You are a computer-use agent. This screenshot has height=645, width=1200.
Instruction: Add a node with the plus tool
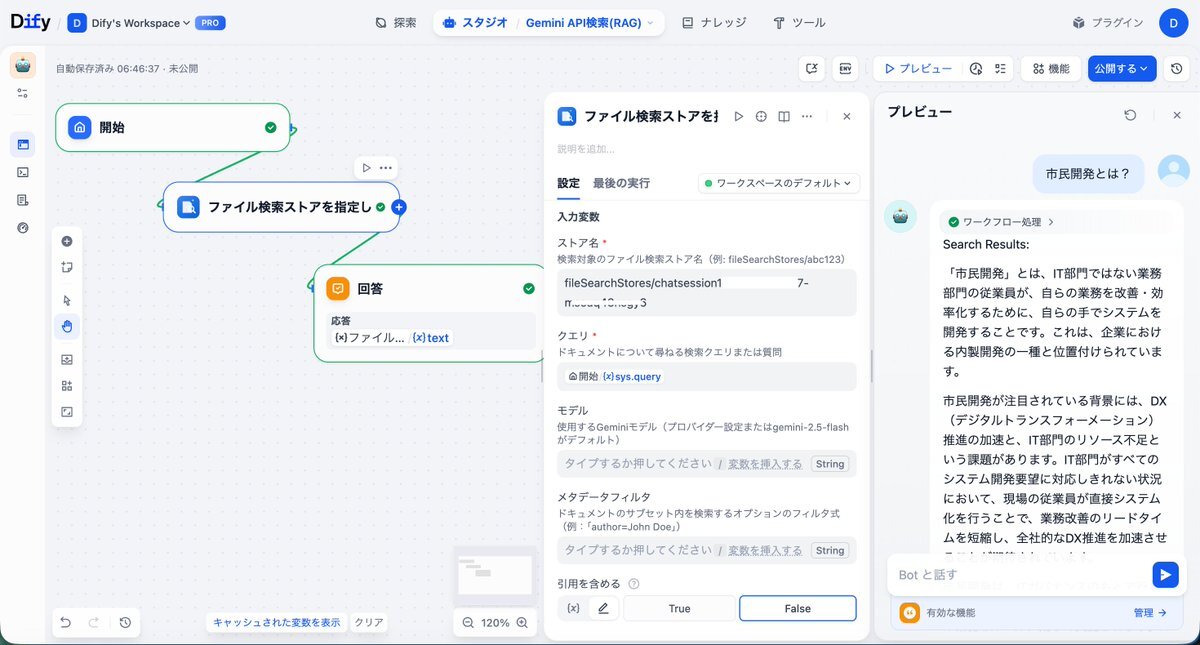(x=67, y=241)
